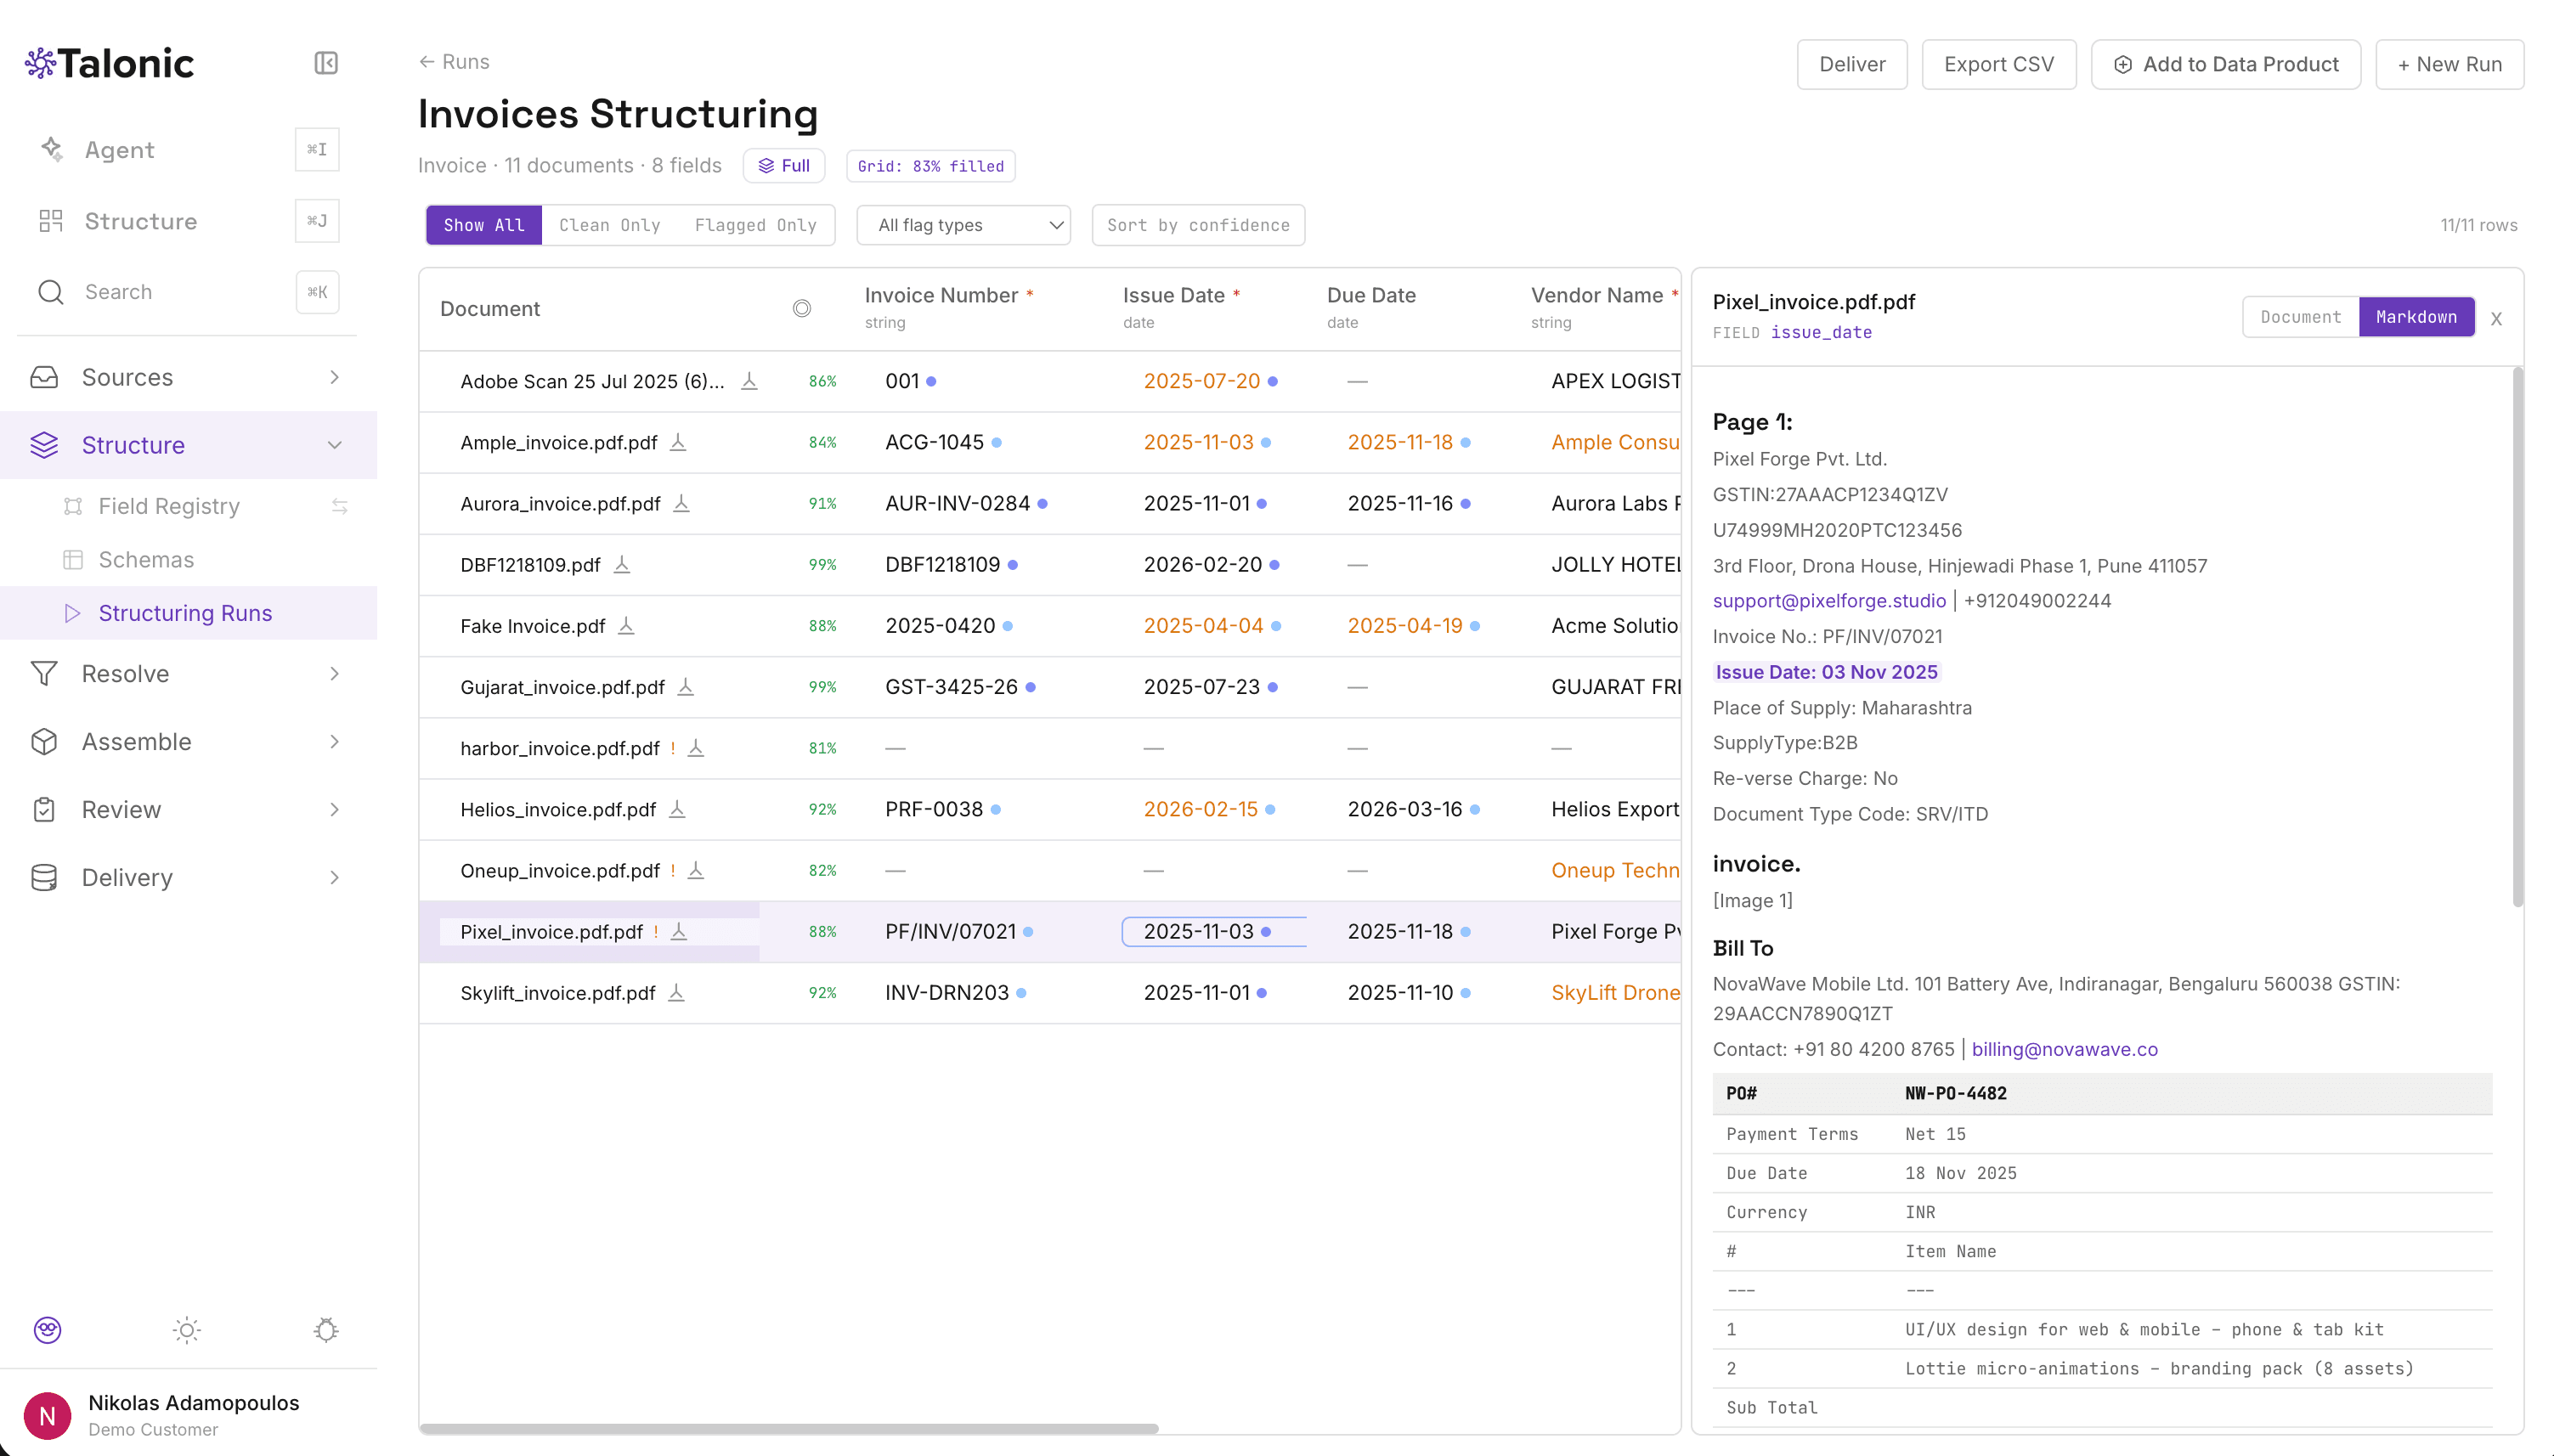Switch preview to Document view
The width and height of the screenshot is (2554, 1456).
(x=2300, y=317)
